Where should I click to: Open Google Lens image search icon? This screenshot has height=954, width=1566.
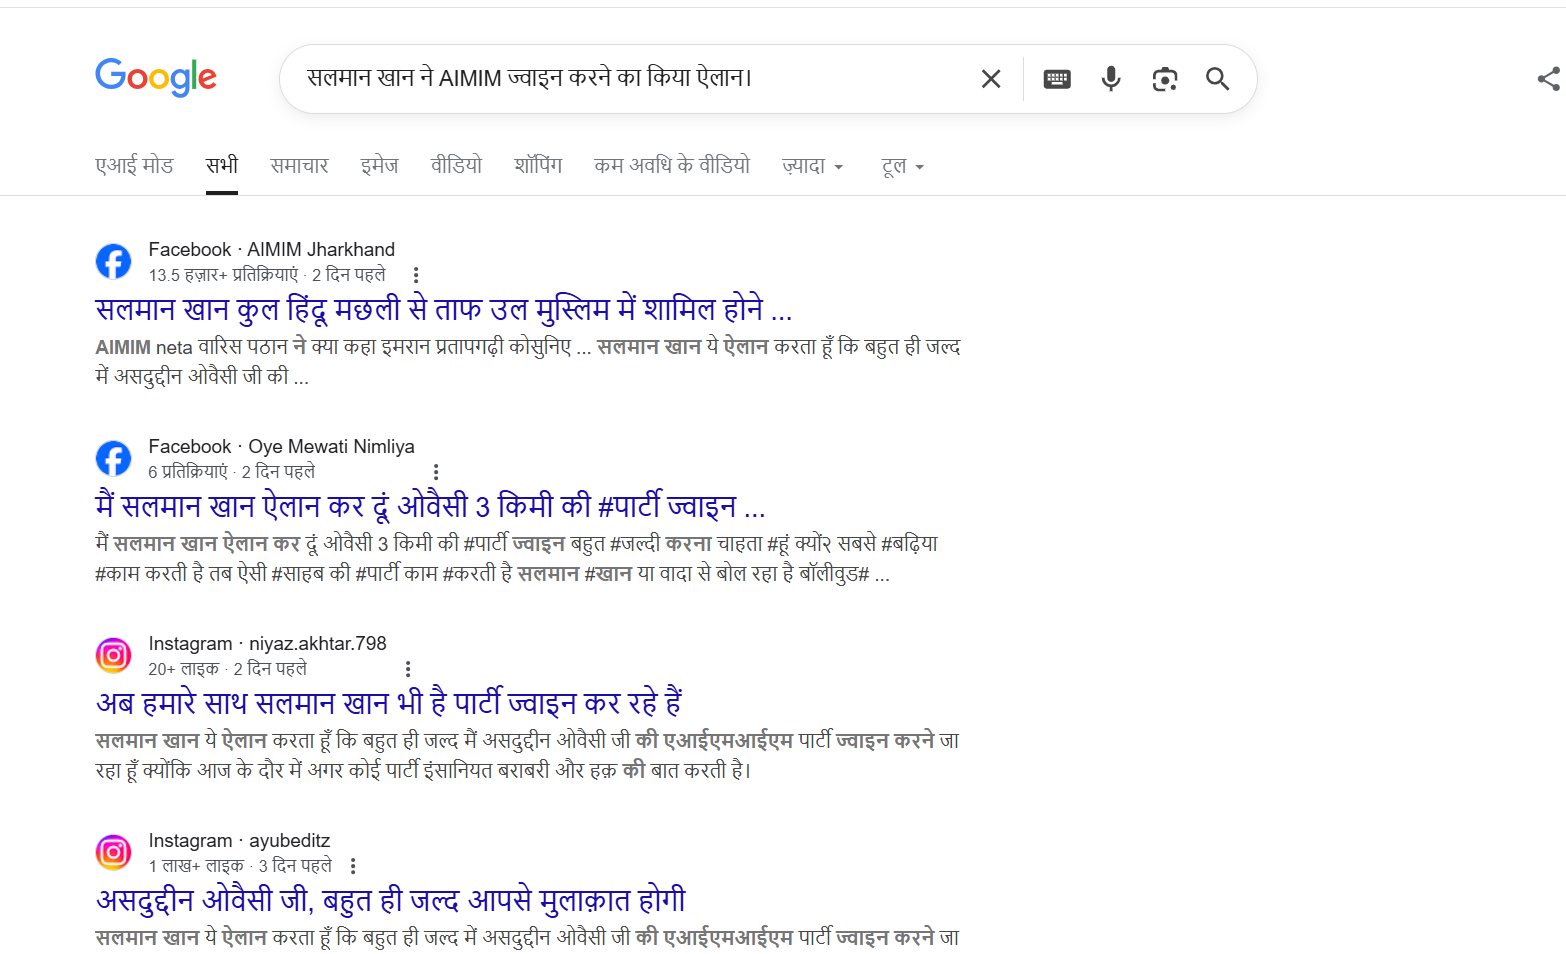[1165, 79]
